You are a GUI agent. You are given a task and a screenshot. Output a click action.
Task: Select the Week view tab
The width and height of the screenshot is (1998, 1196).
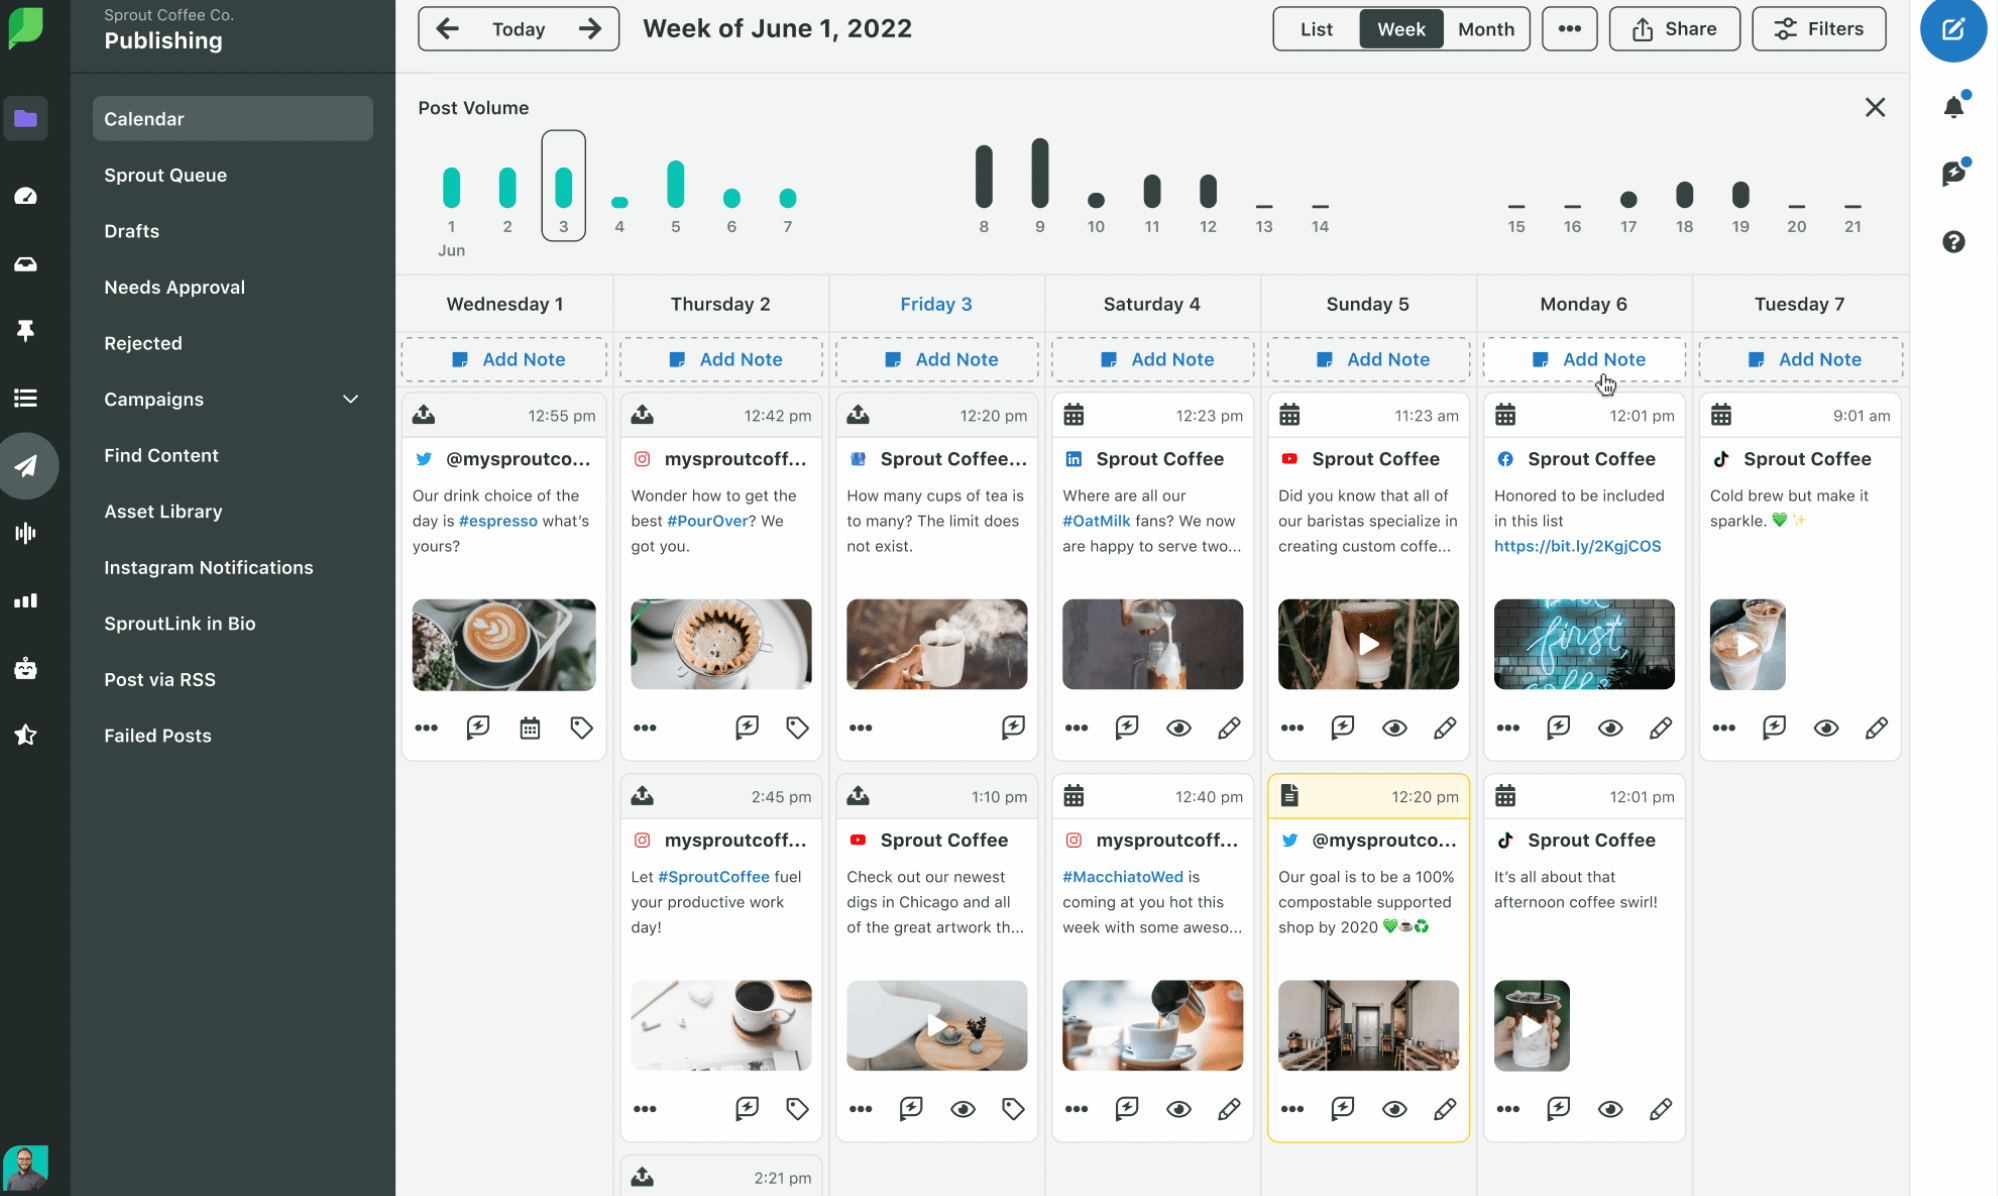(1401, 29)
